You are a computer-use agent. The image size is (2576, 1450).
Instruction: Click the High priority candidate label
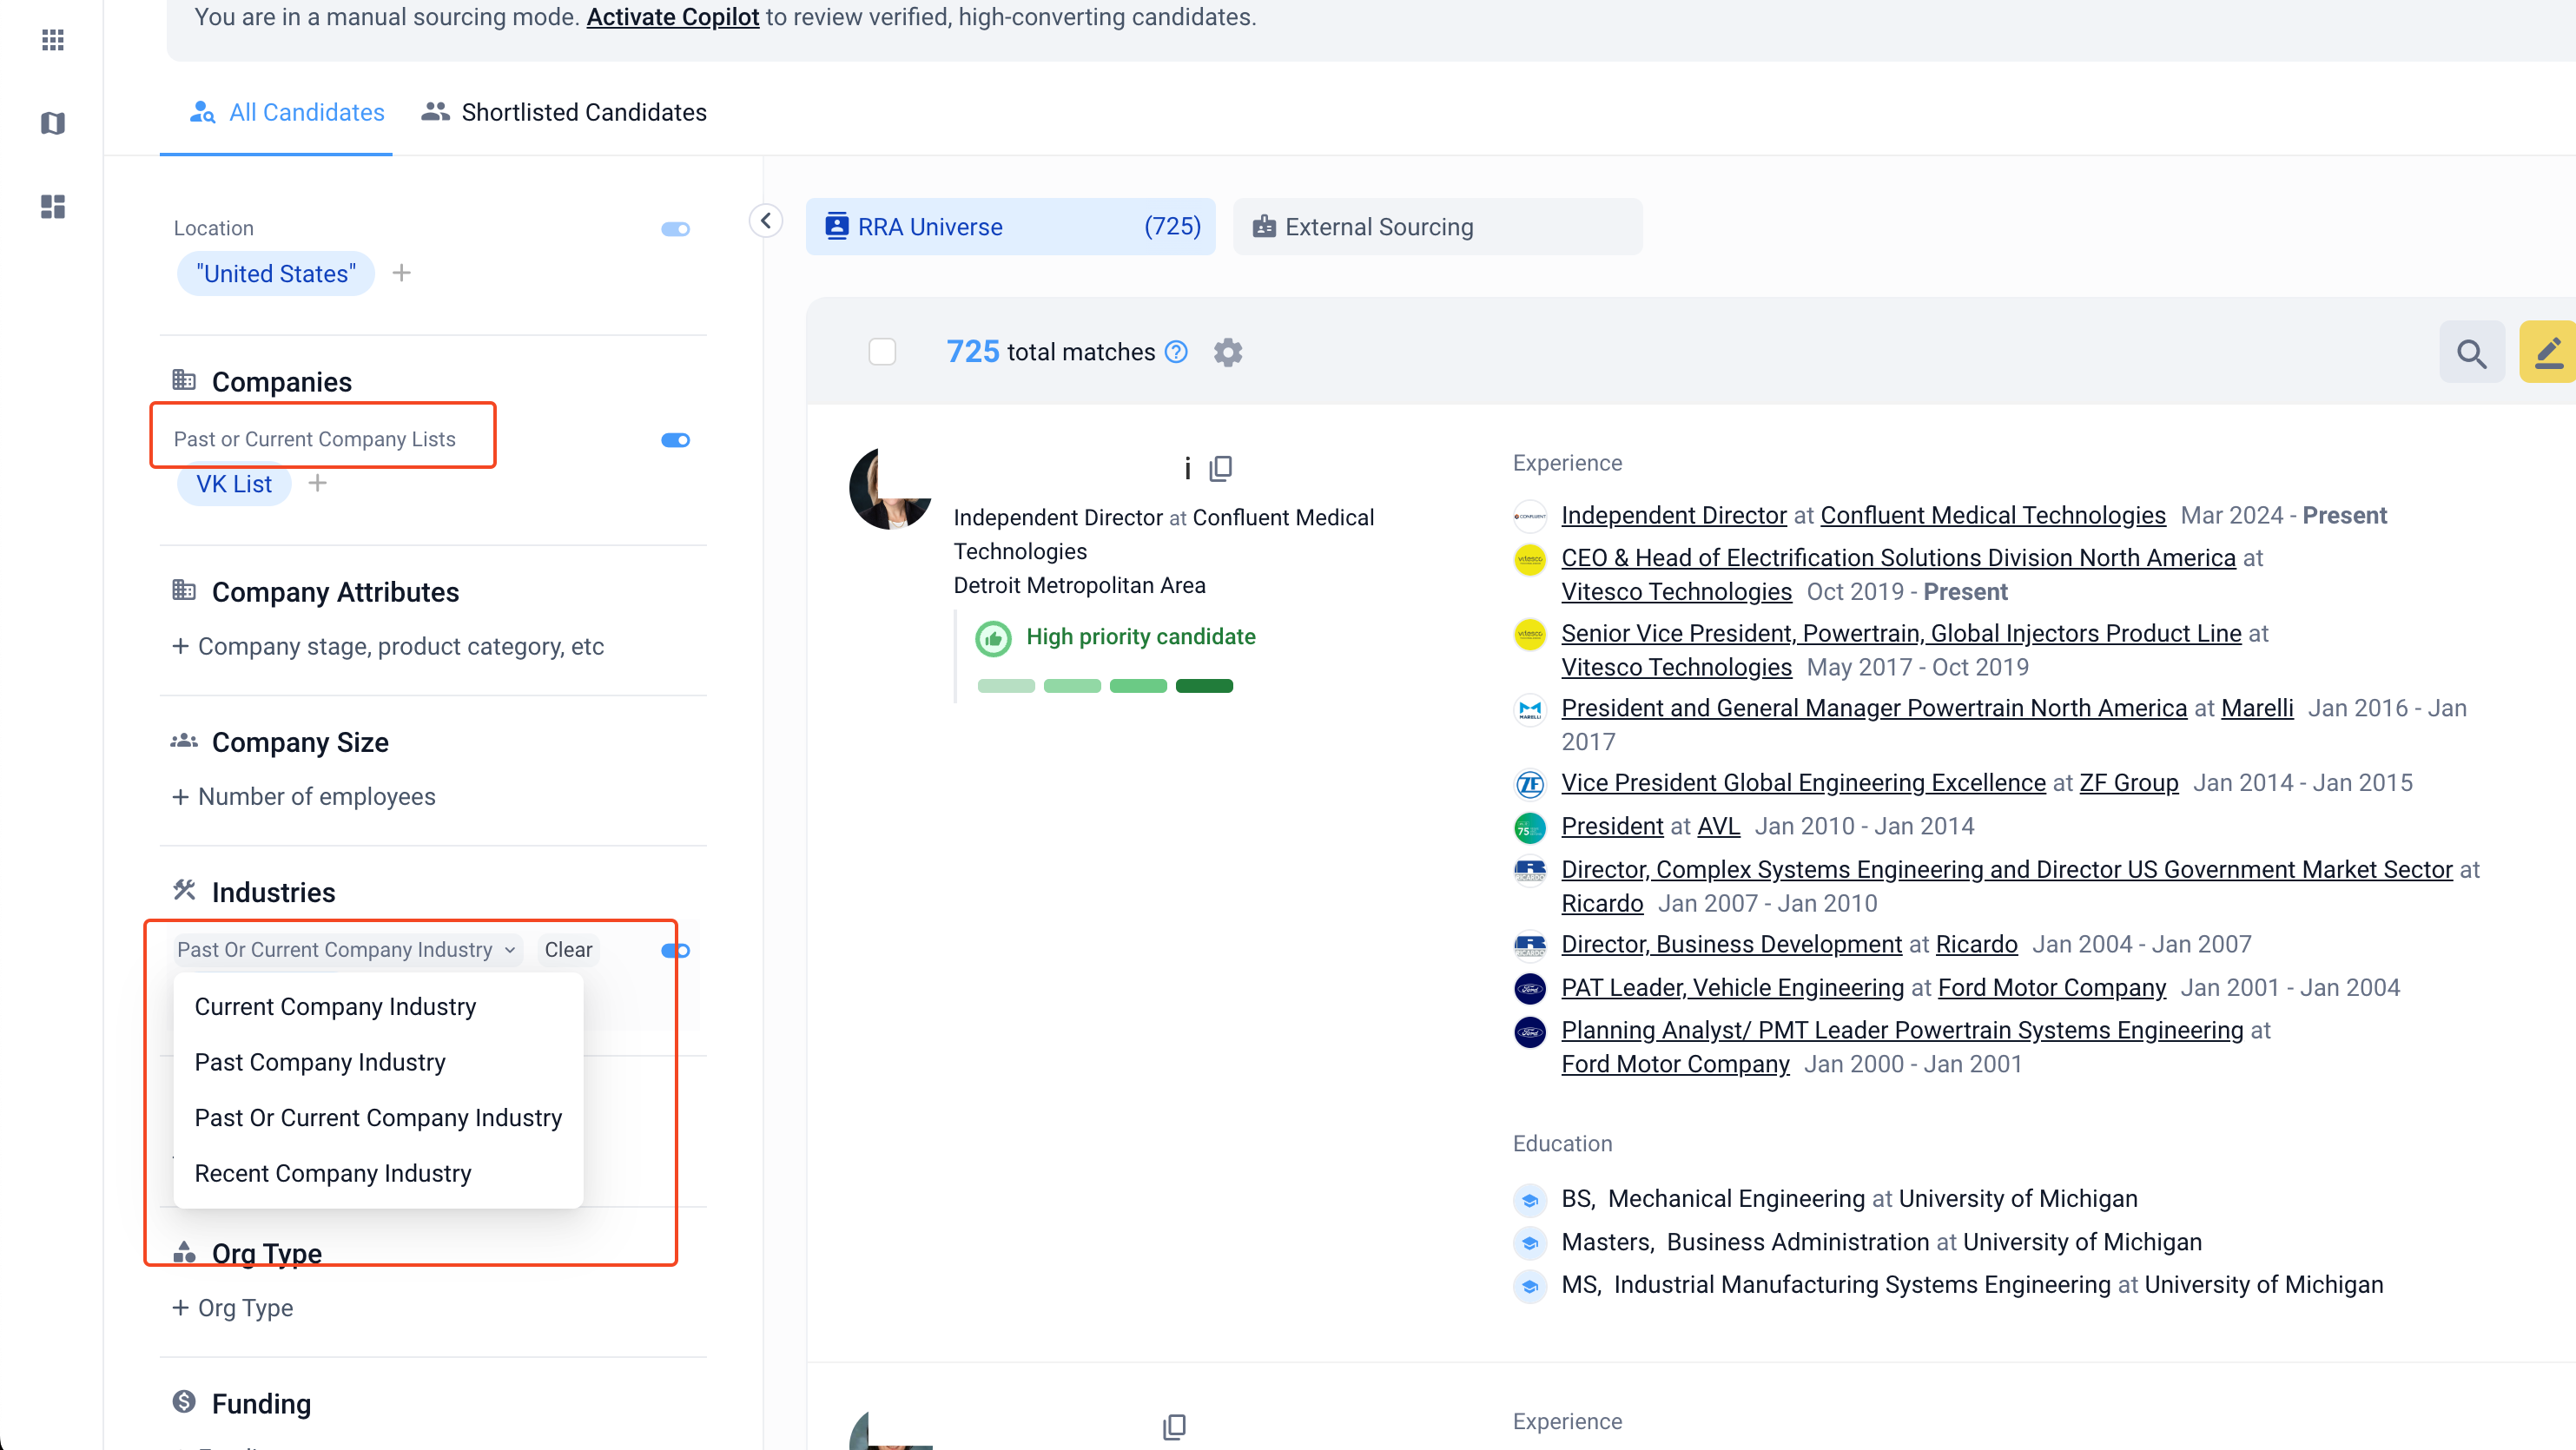(x=1141, y=638)
